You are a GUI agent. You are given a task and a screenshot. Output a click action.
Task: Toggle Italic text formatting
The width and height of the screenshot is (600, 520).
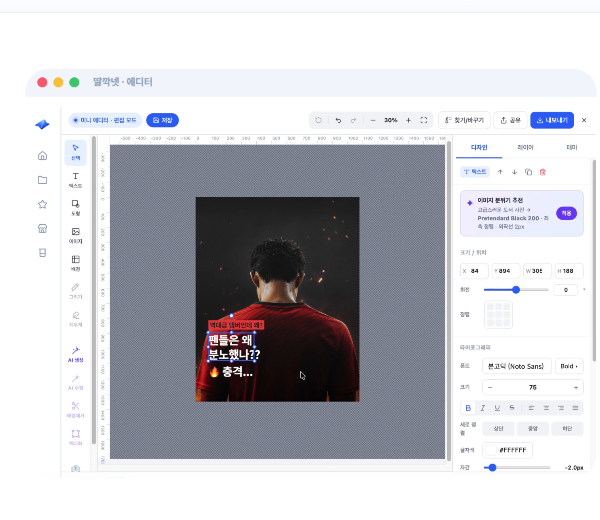point(483,408)
